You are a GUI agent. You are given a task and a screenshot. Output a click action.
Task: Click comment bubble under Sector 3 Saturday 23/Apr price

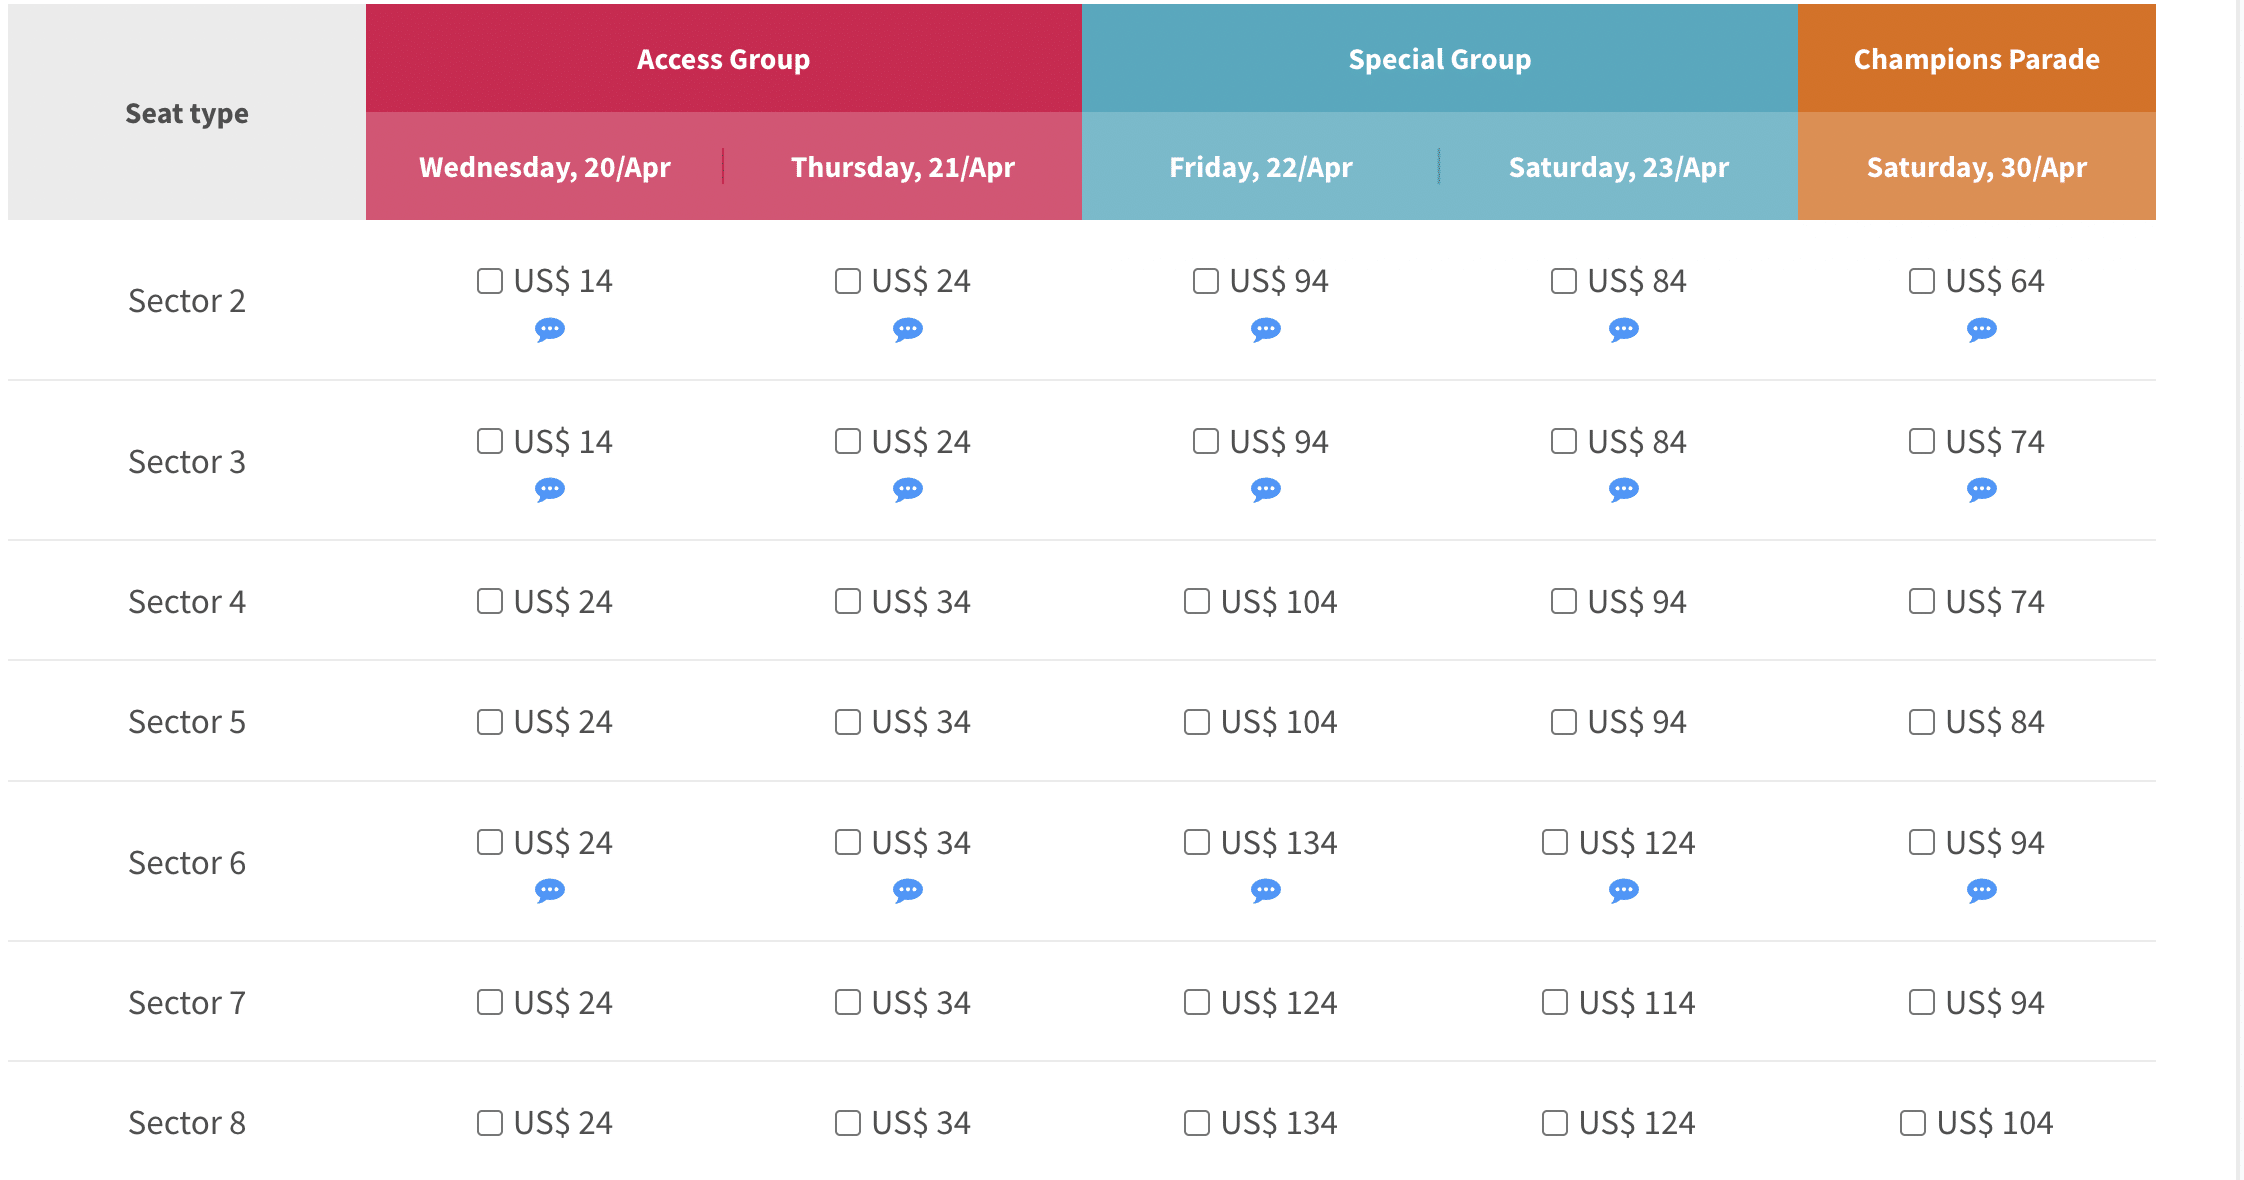click(1624, 489)
